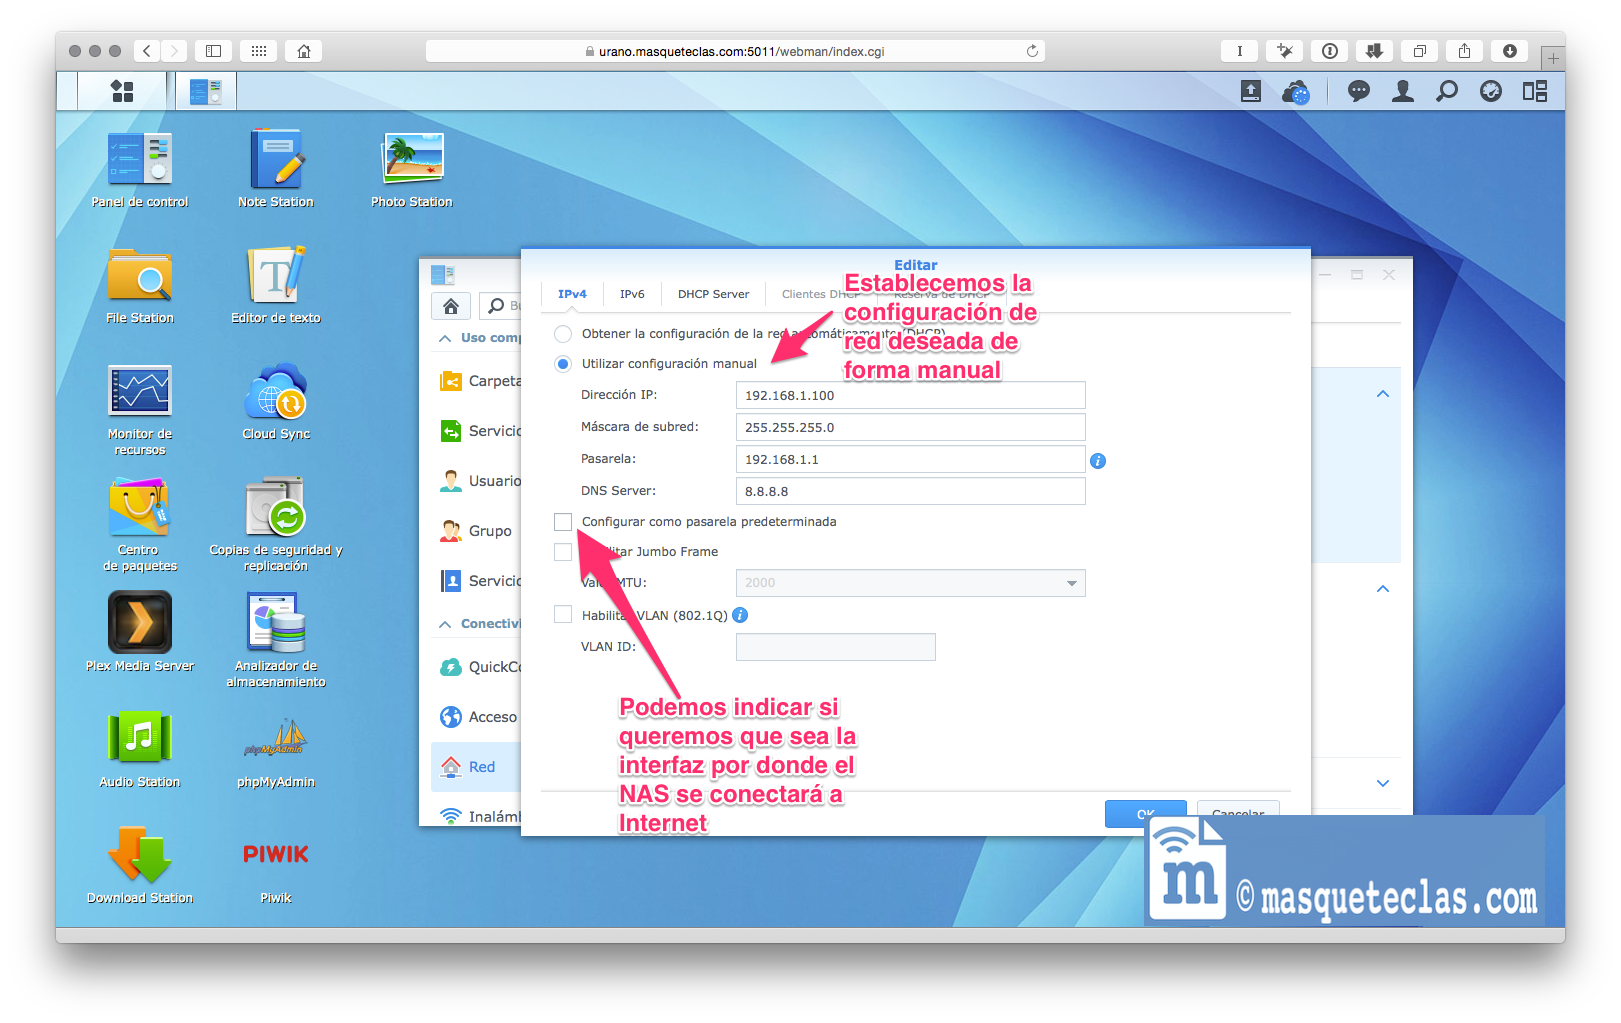Launch the Plex Media Server app

140,623
